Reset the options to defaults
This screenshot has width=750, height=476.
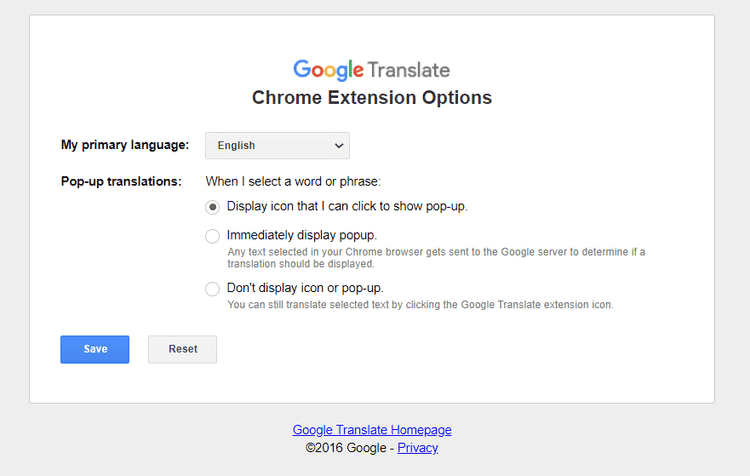(x=182, y=349)
